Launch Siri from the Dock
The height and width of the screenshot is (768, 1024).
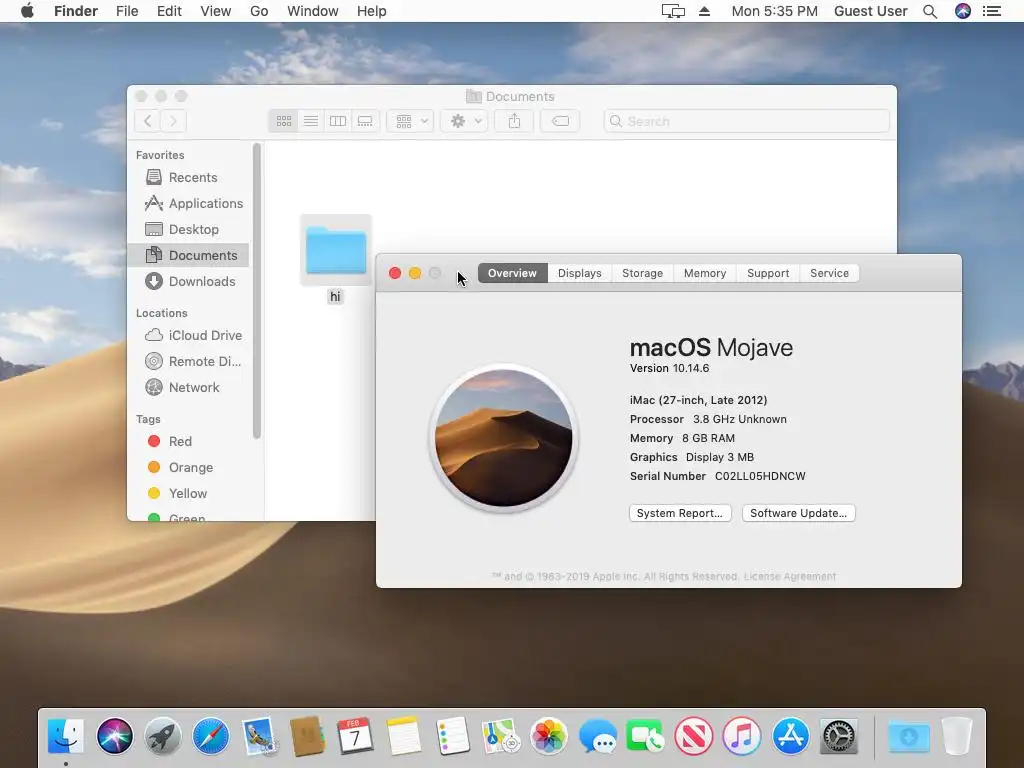[x=114, y=736]
